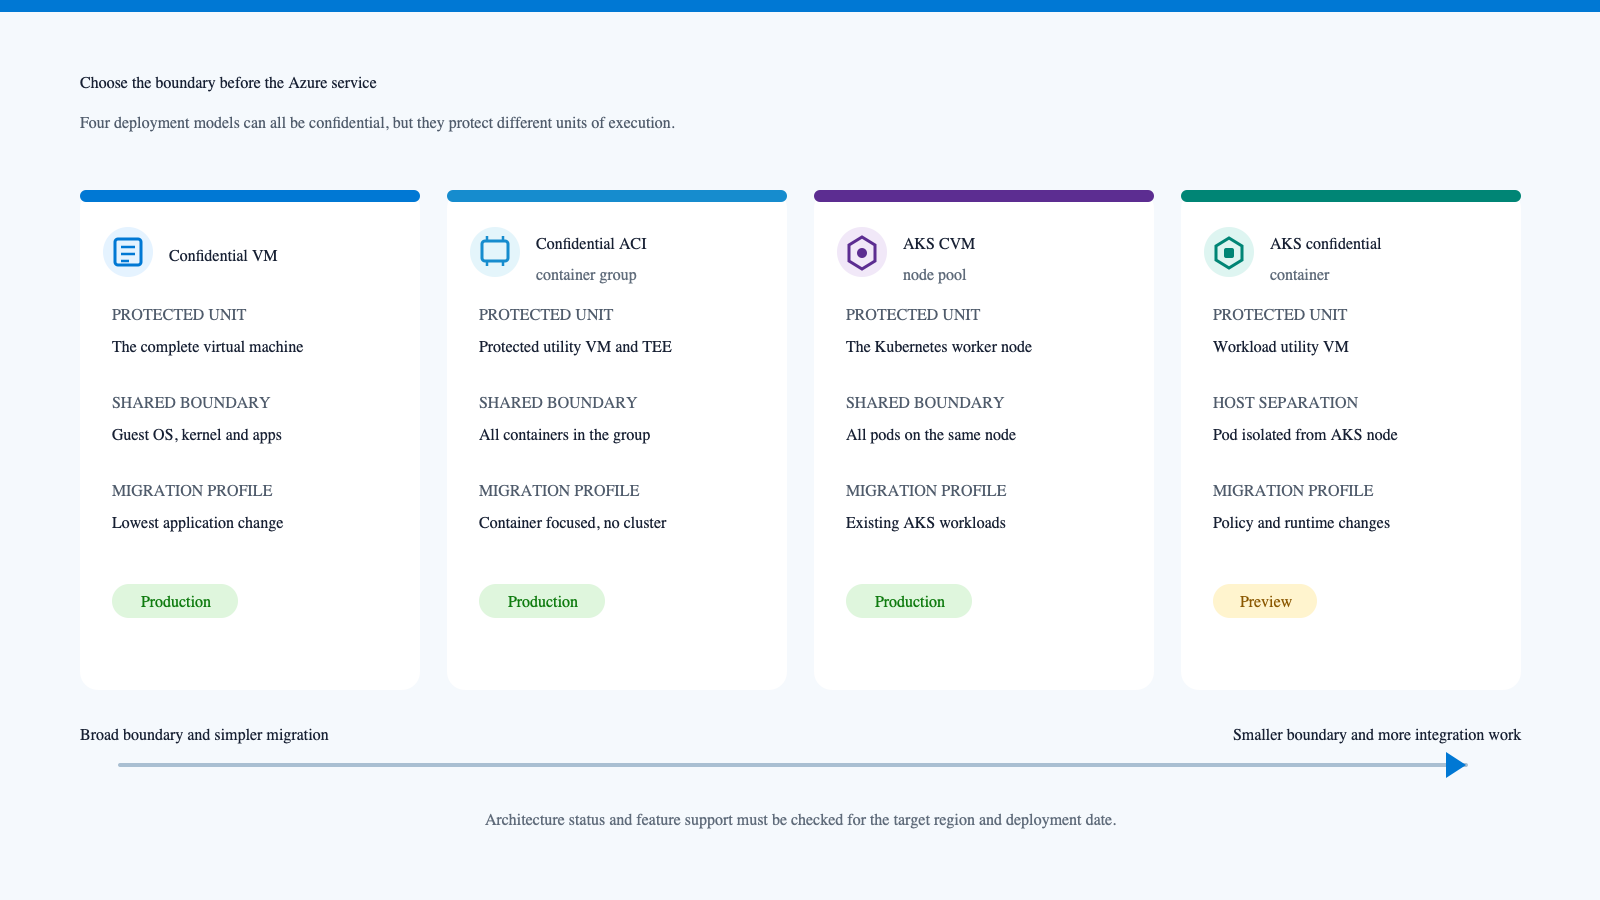Click 'Guest OS, kernel and apps' text
This screenshot has height=900, width=1600.
click(197, 435)
